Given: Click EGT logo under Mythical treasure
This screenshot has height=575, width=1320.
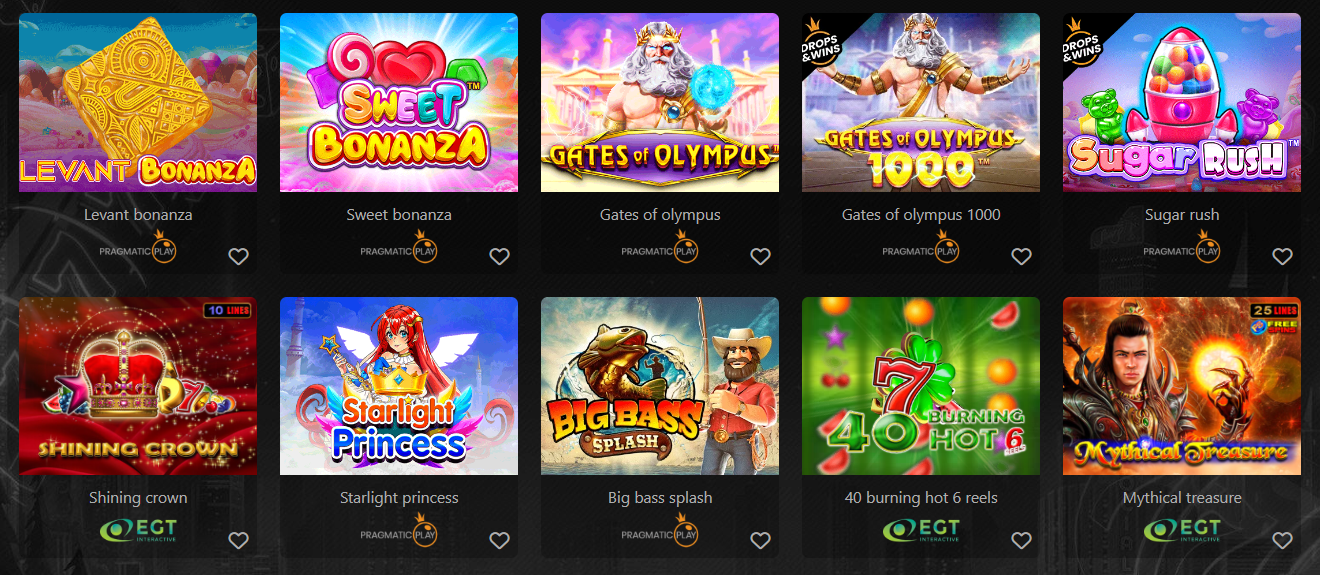Looking at the screenshot, I should point(1182,530).
